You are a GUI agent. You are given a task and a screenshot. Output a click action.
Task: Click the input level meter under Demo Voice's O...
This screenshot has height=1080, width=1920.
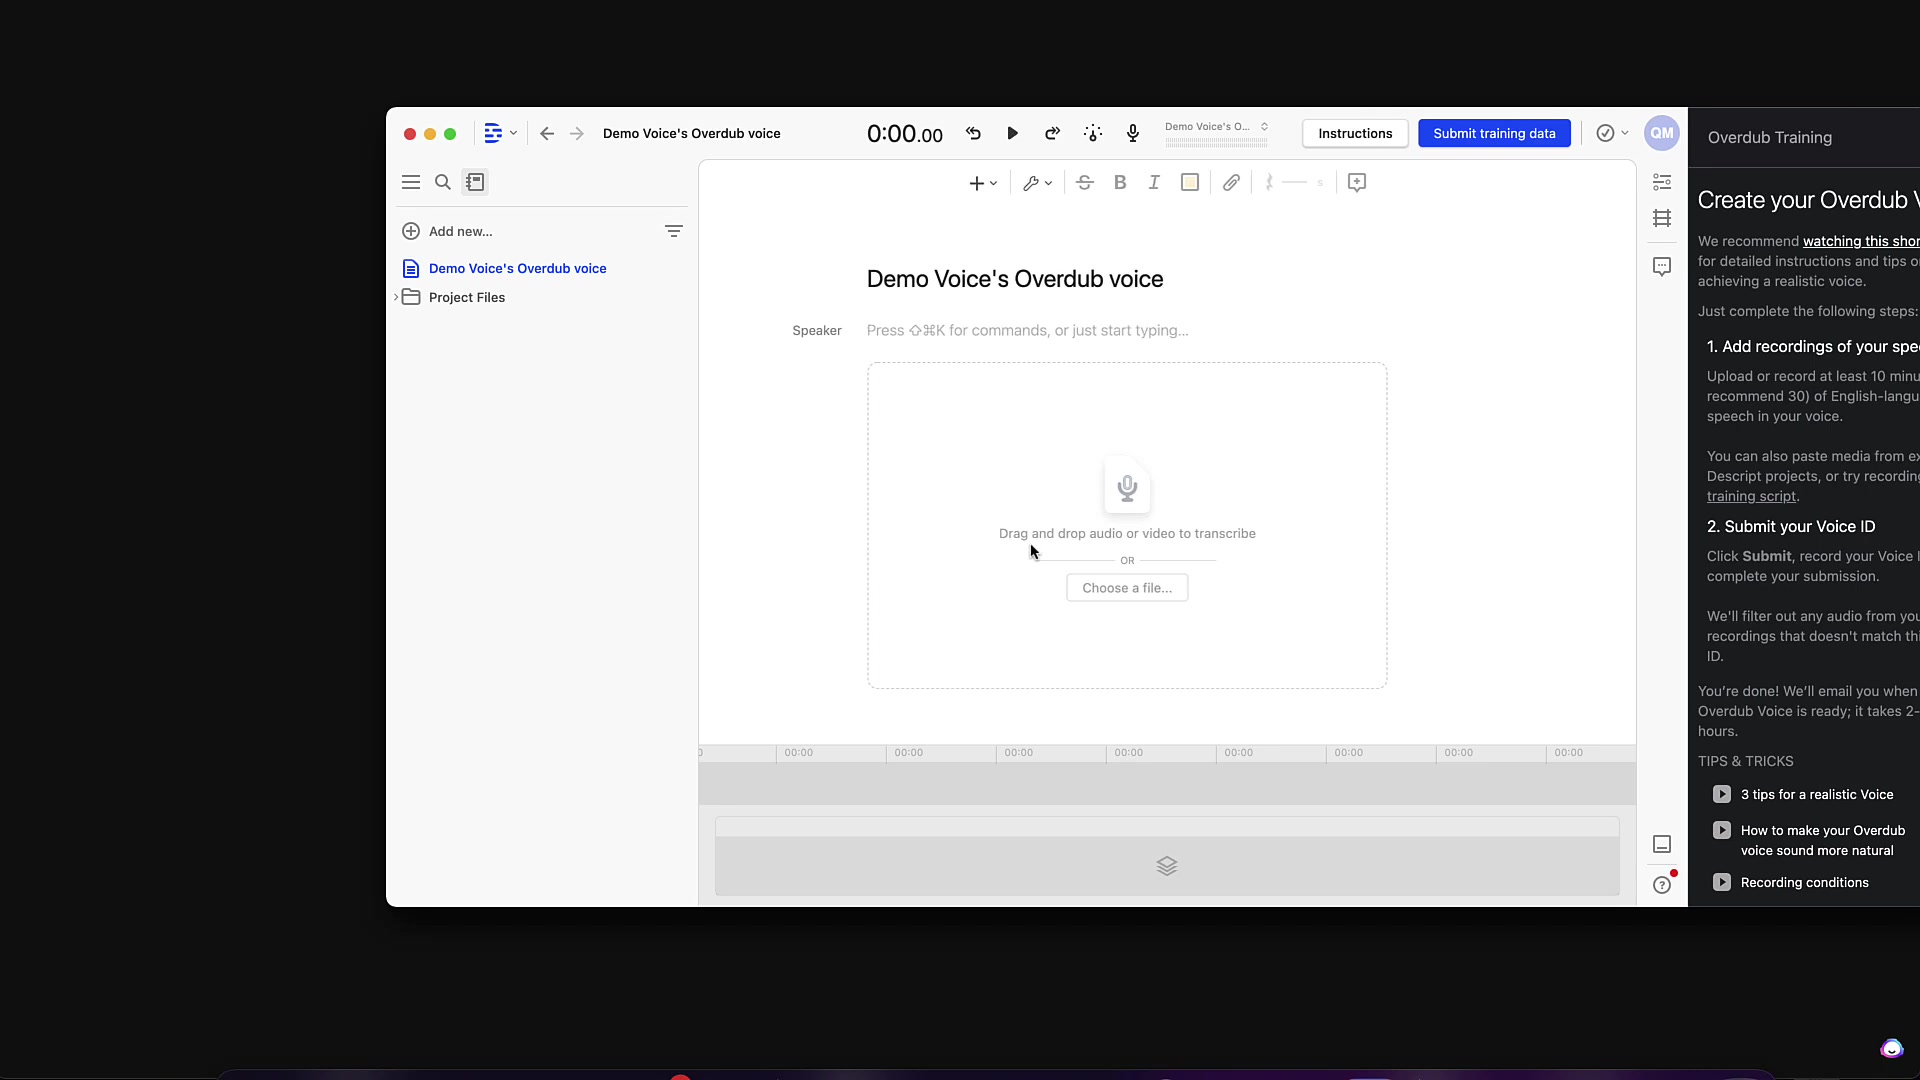(x=1216, y=143)
